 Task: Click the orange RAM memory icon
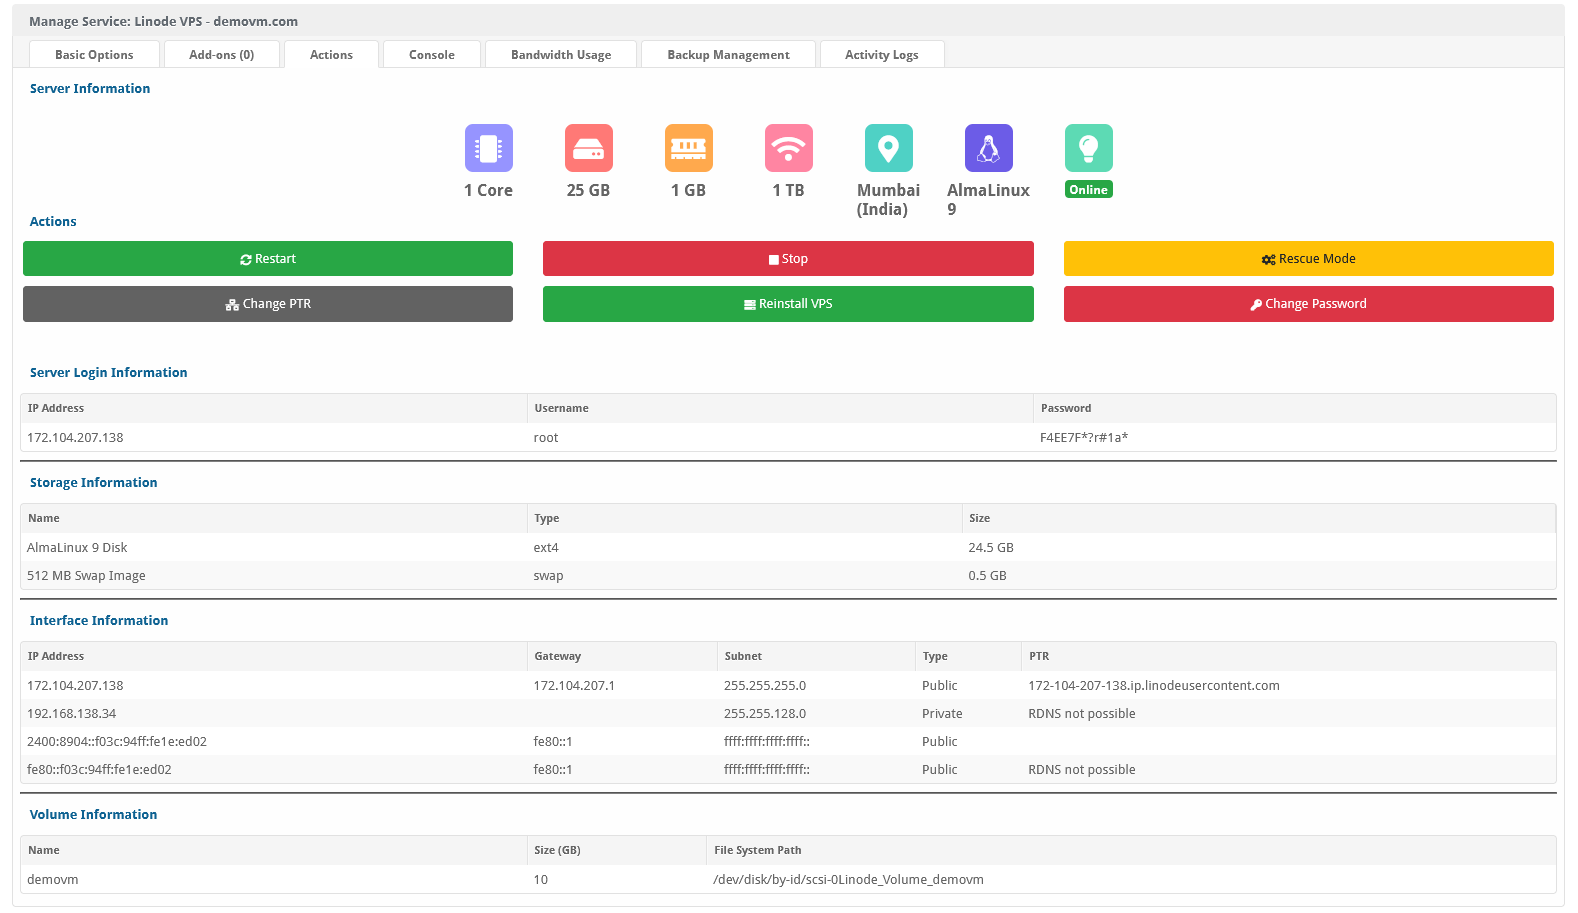click(688, 148)
